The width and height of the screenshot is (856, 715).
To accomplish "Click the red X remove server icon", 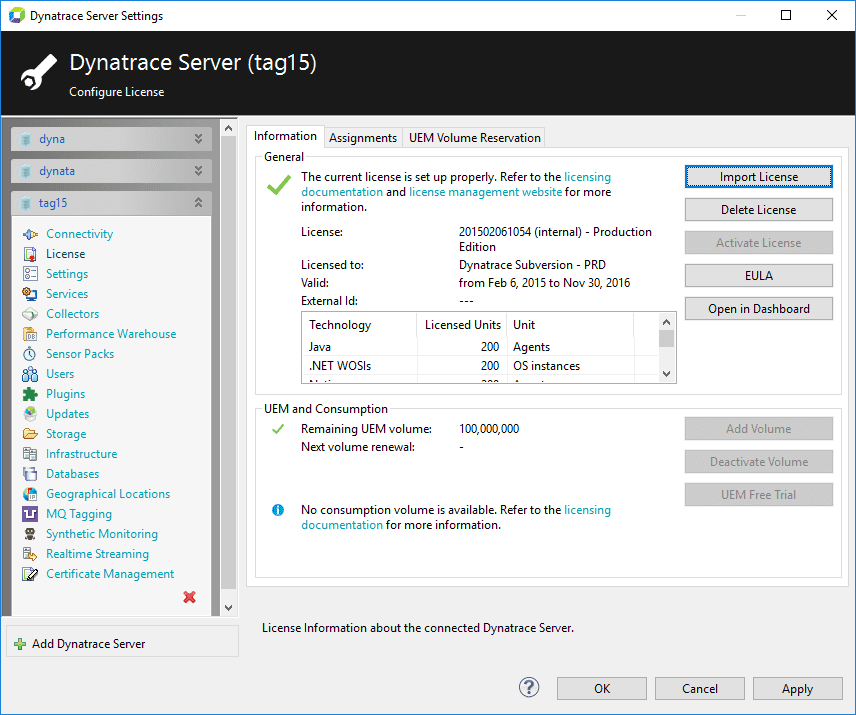I will coord(189,598).
